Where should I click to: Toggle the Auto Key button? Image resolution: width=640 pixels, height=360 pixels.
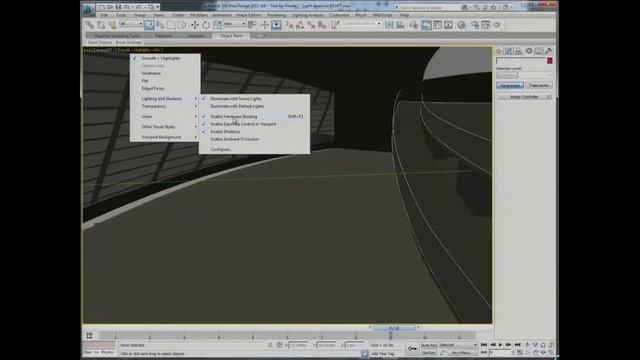click(x=429, y=345)
